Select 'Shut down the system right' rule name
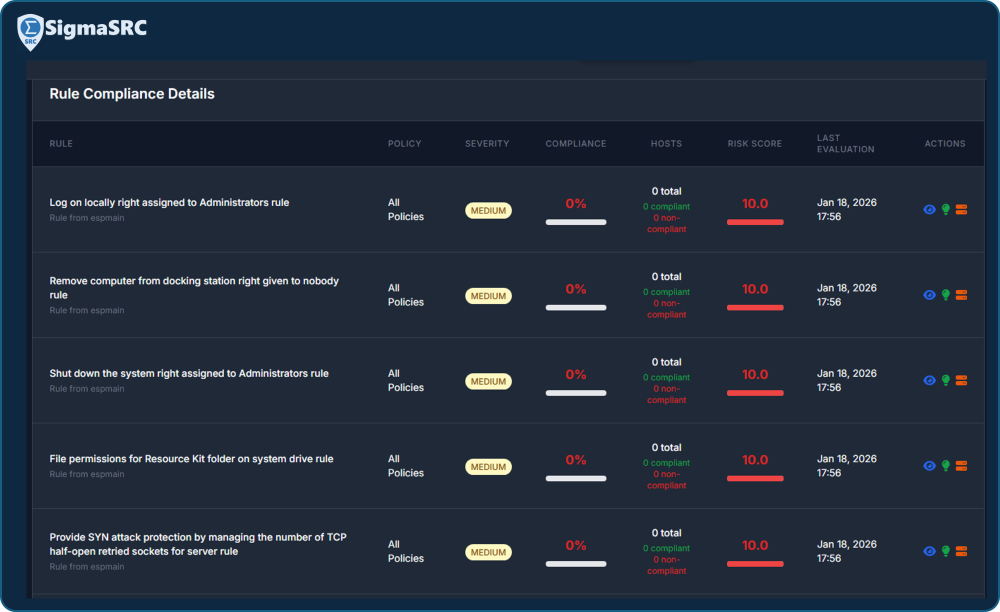The height and width of the screenshot is (612, 1000). (x=189, y=374)
